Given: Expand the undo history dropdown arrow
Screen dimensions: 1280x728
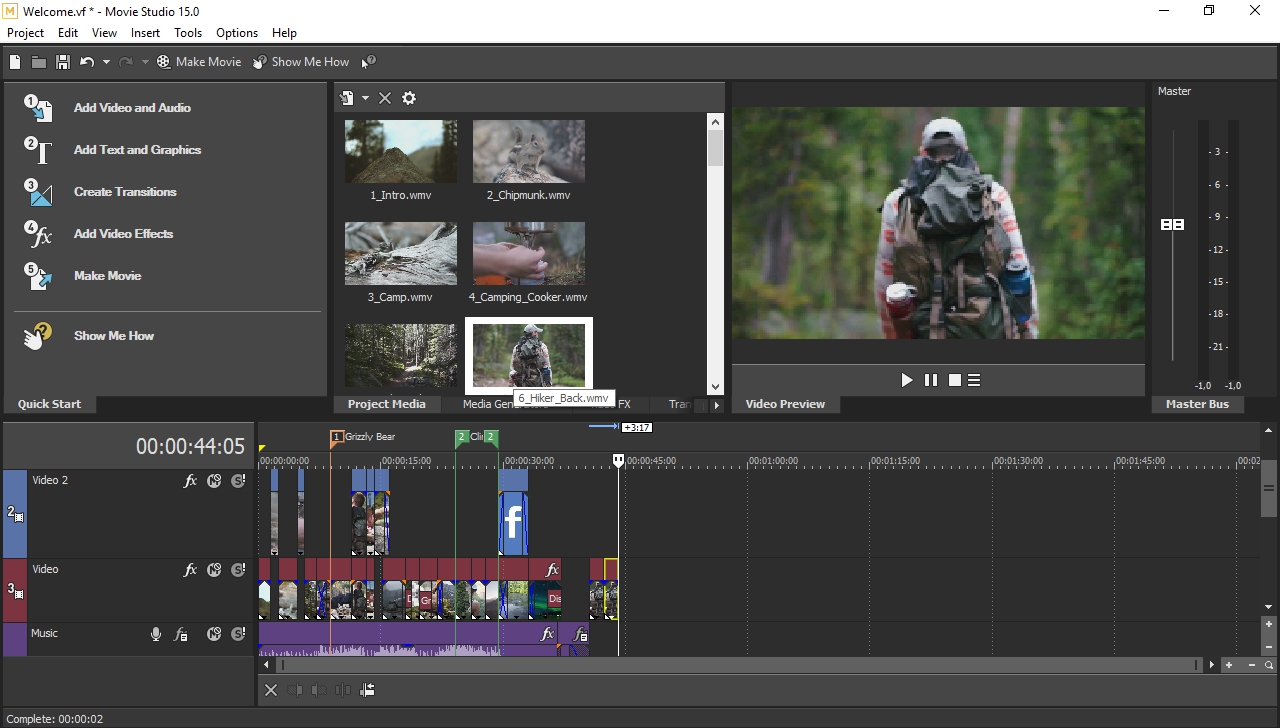Looking at the screenshot, I should coord(106,62).
